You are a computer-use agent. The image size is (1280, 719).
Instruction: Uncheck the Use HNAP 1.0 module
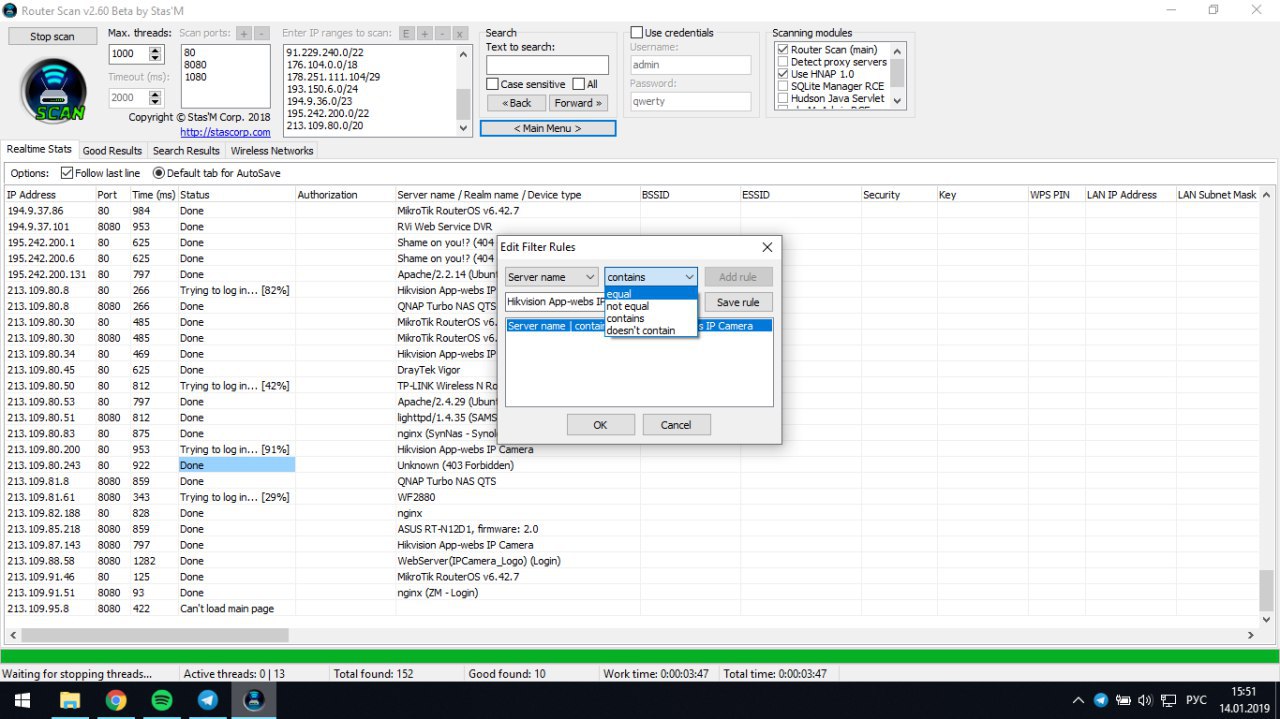pos(783,74)
